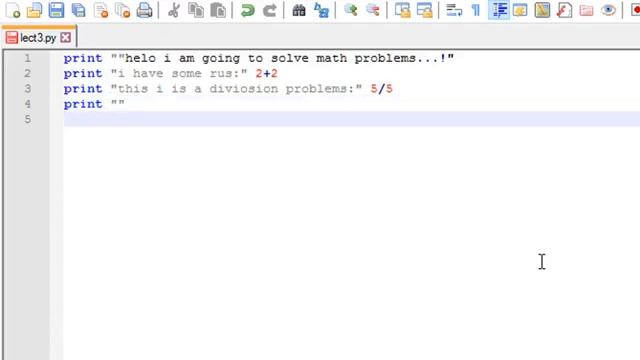The image size is (640, 360).
Task: Save the current file with the floppy icon
Action: click(56, 10)
